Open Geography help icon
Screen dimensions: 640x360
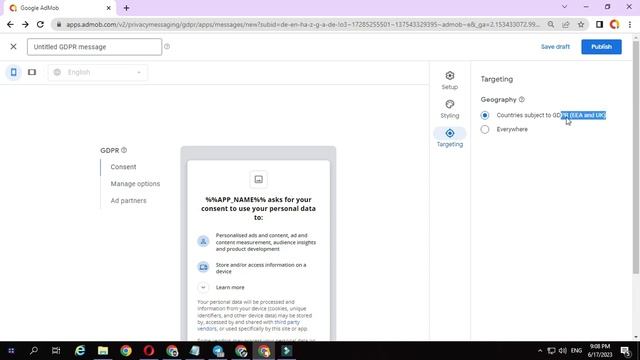522,99
